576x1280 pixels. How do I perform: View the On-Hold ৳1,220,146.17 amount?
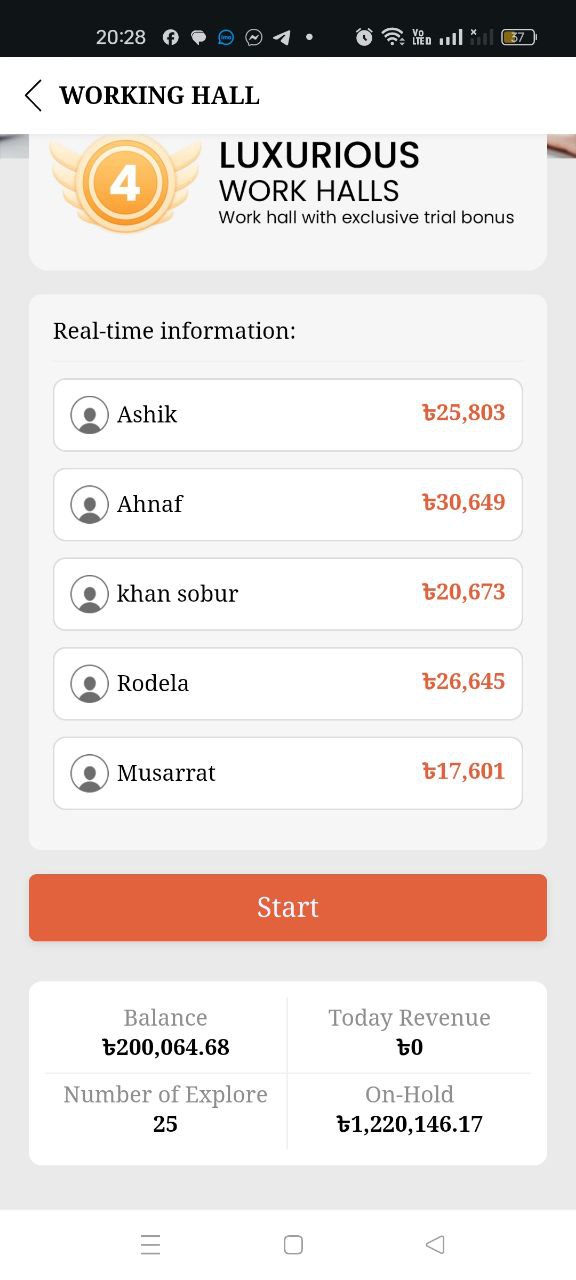(409, 1124)
